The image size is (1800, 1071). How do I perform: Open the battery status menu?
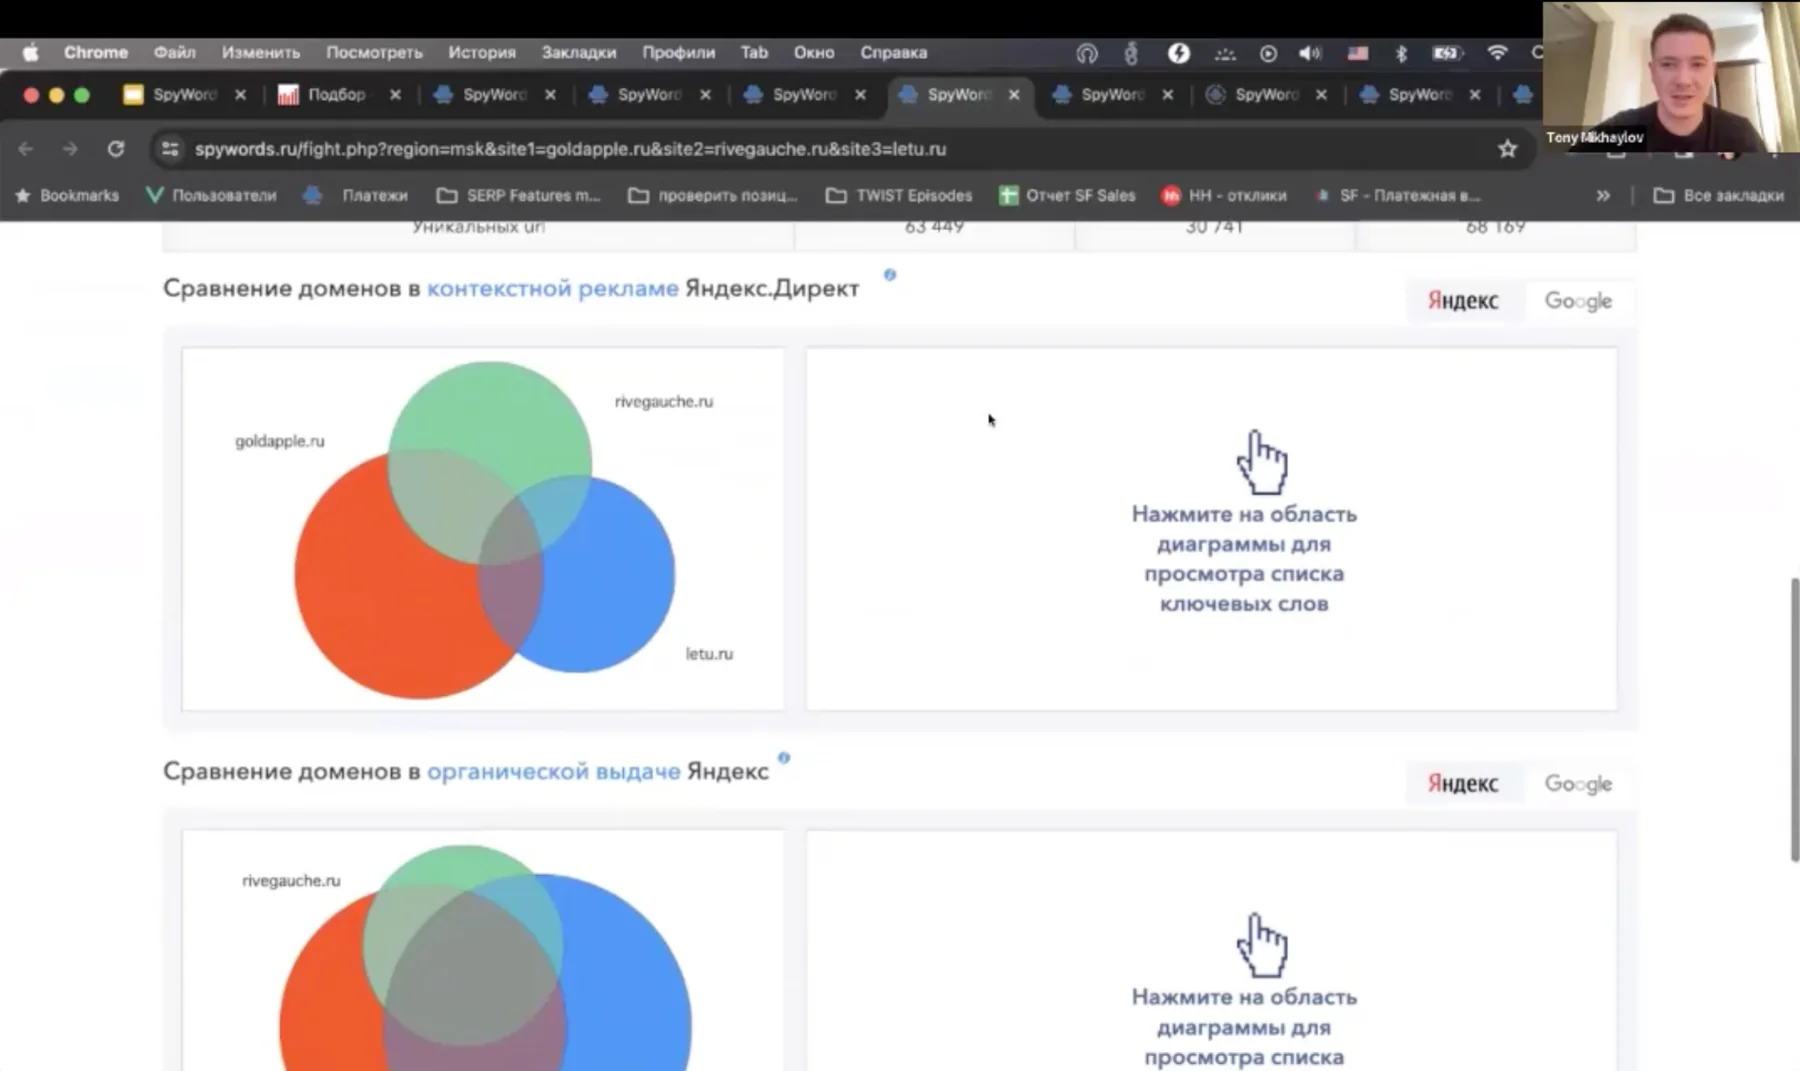[x=1447, y=53]
